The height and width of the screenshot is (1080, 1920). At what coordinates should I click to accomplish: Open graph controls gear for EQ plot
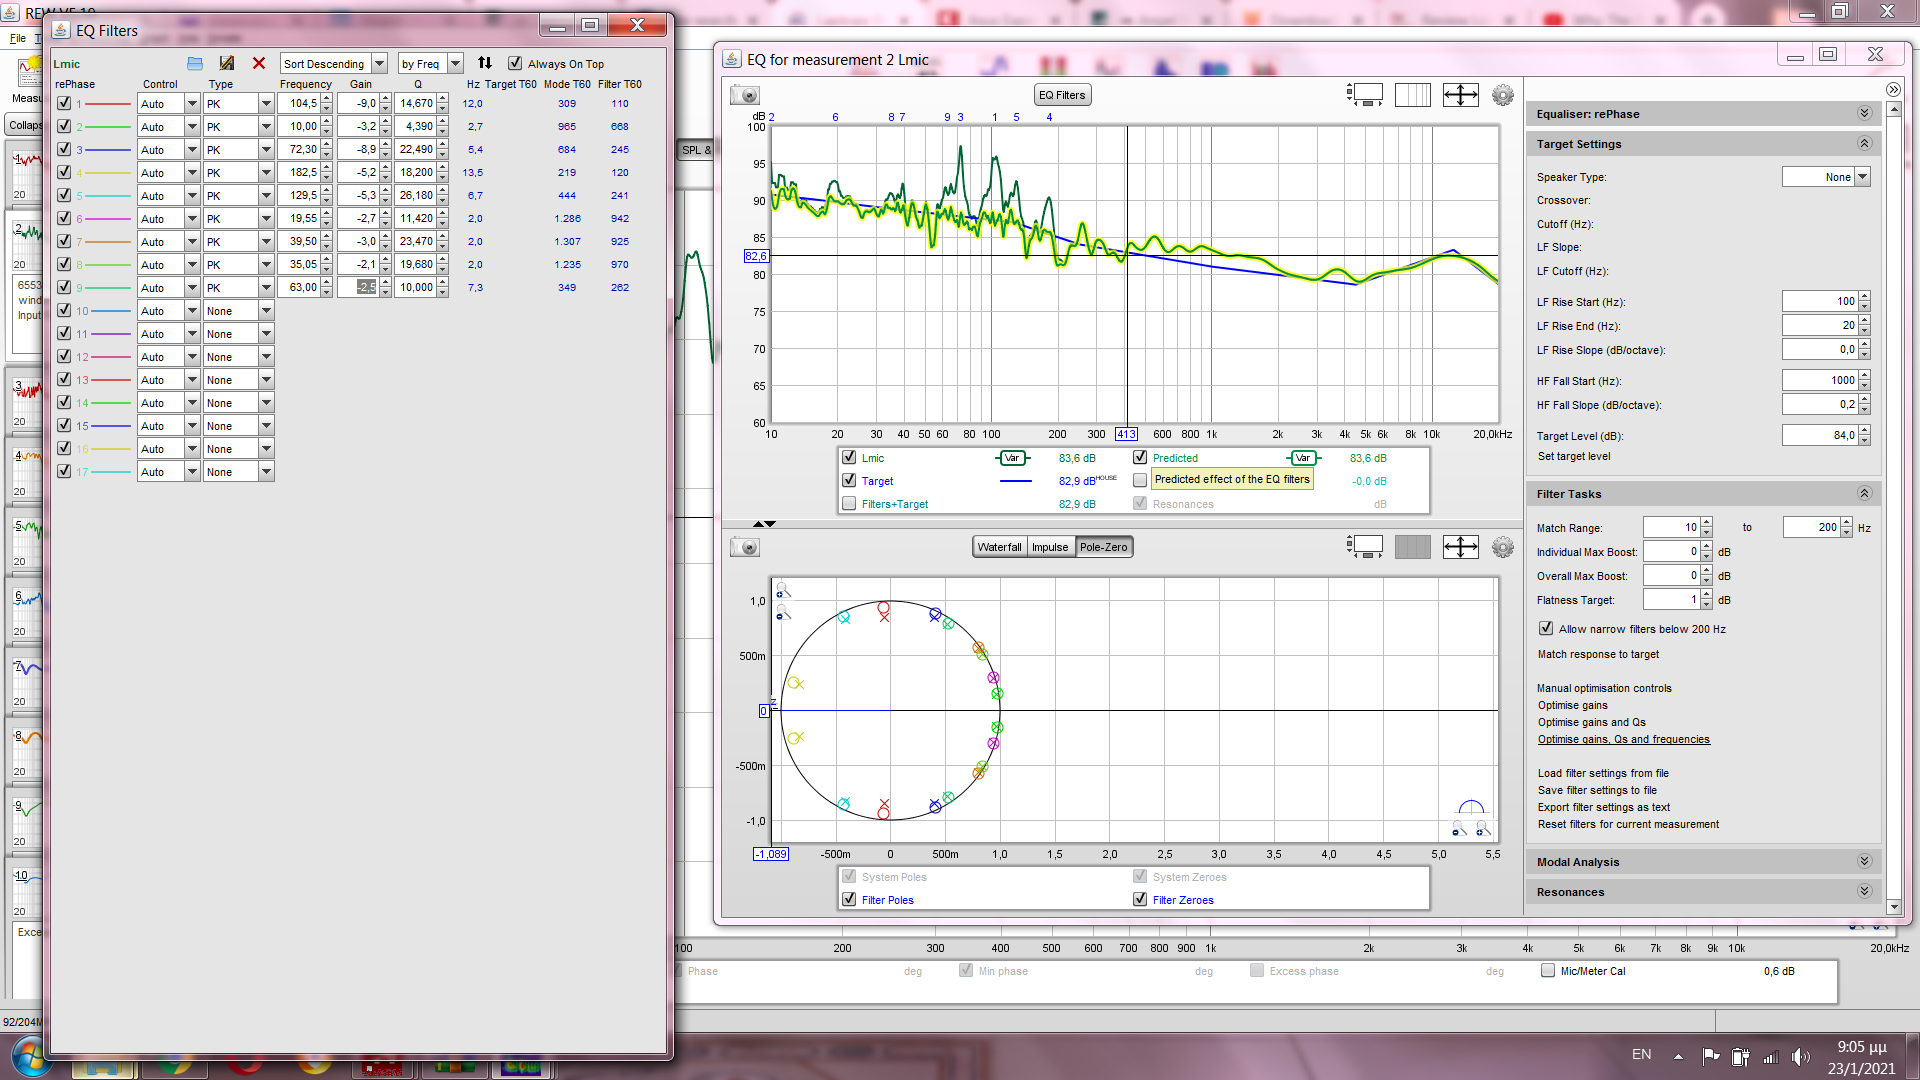point(1502,95)
